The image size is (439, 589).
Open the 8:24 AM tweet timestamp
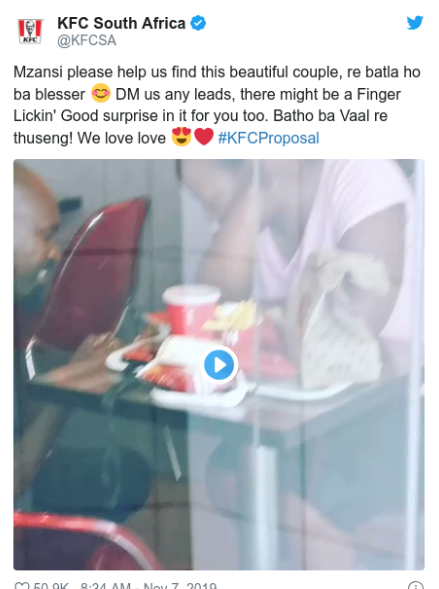(x=106, y=585)
